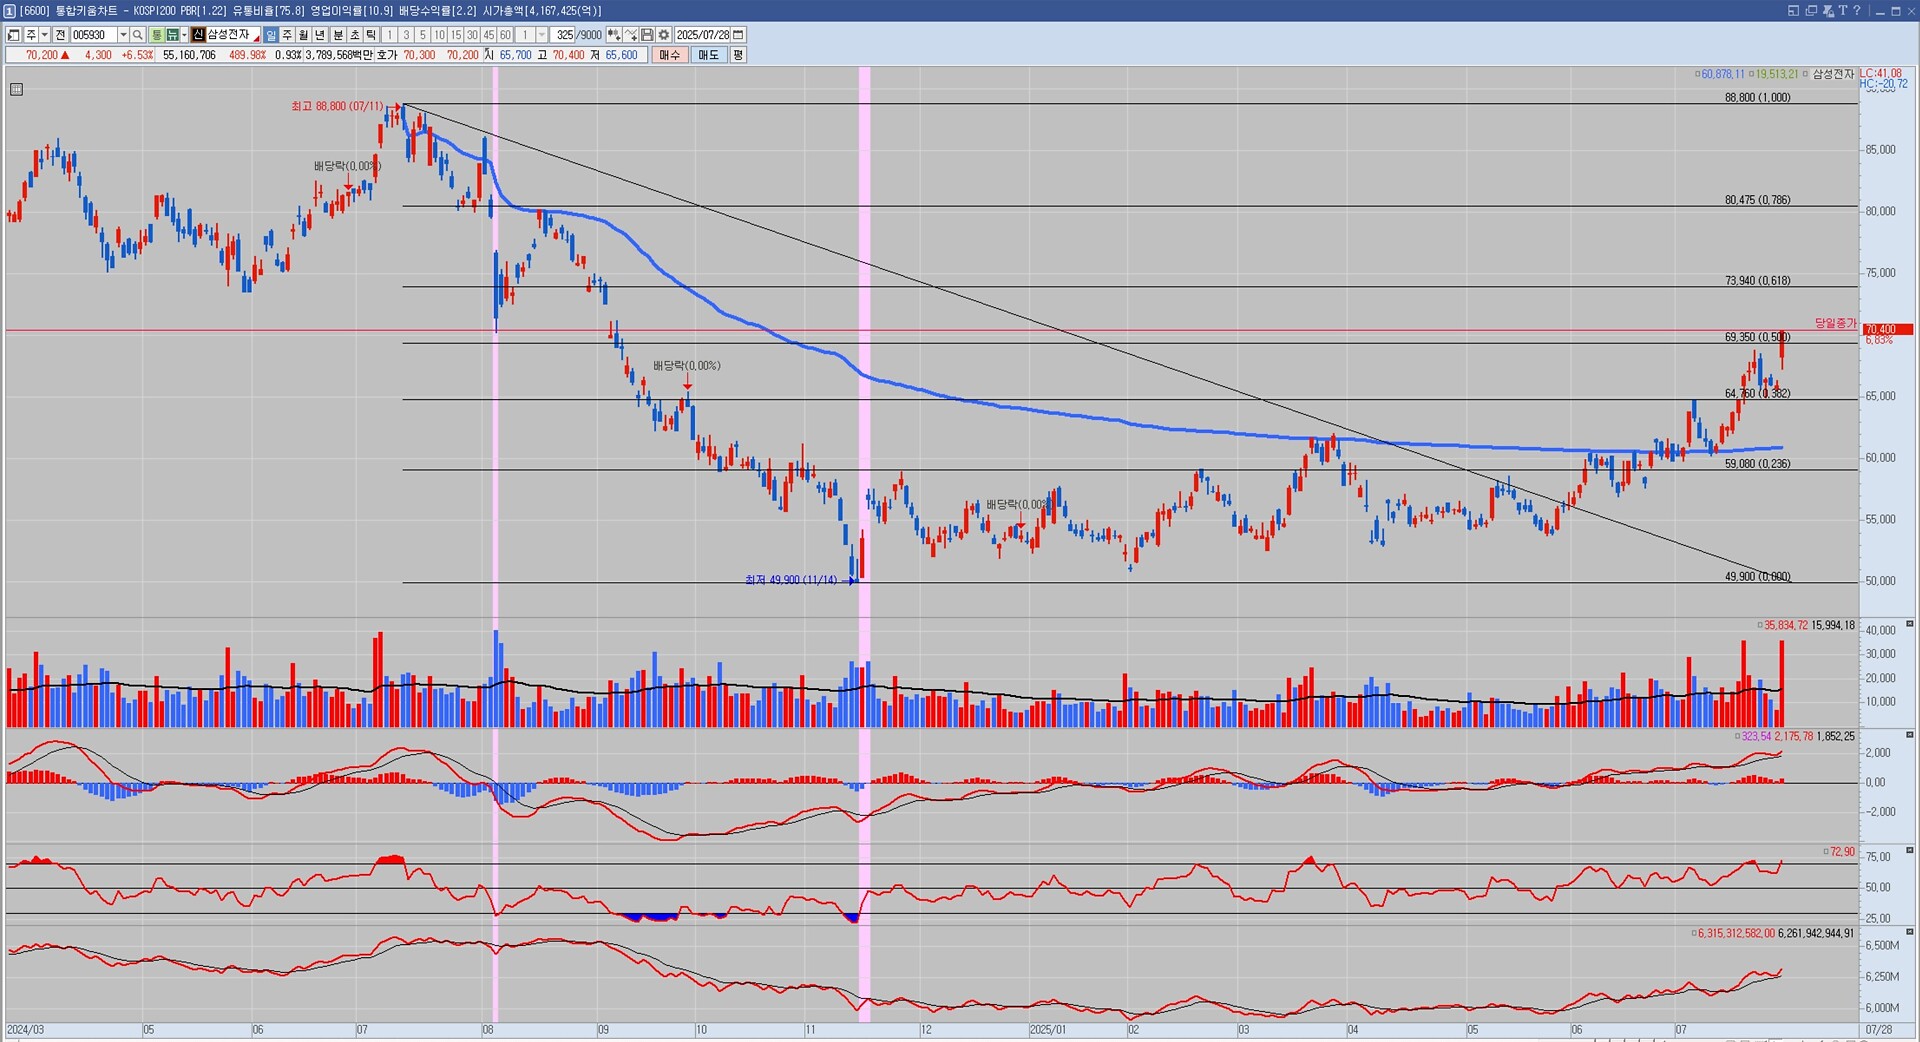Image resolution: width=1920 pixels, height=1042 pixels.
Task: Open the chart settings gear icon
Action: (663, 35)
